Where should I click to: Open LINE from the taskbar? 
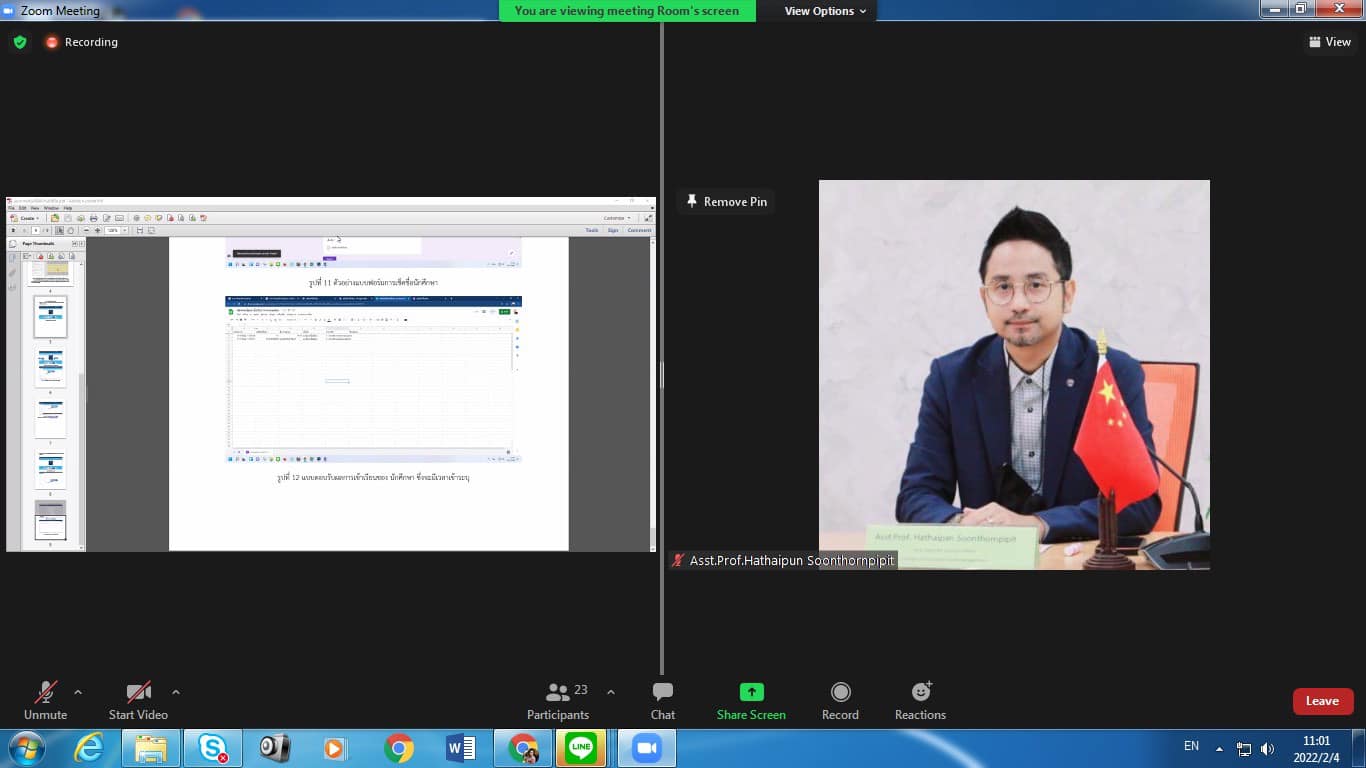[581, 748]
